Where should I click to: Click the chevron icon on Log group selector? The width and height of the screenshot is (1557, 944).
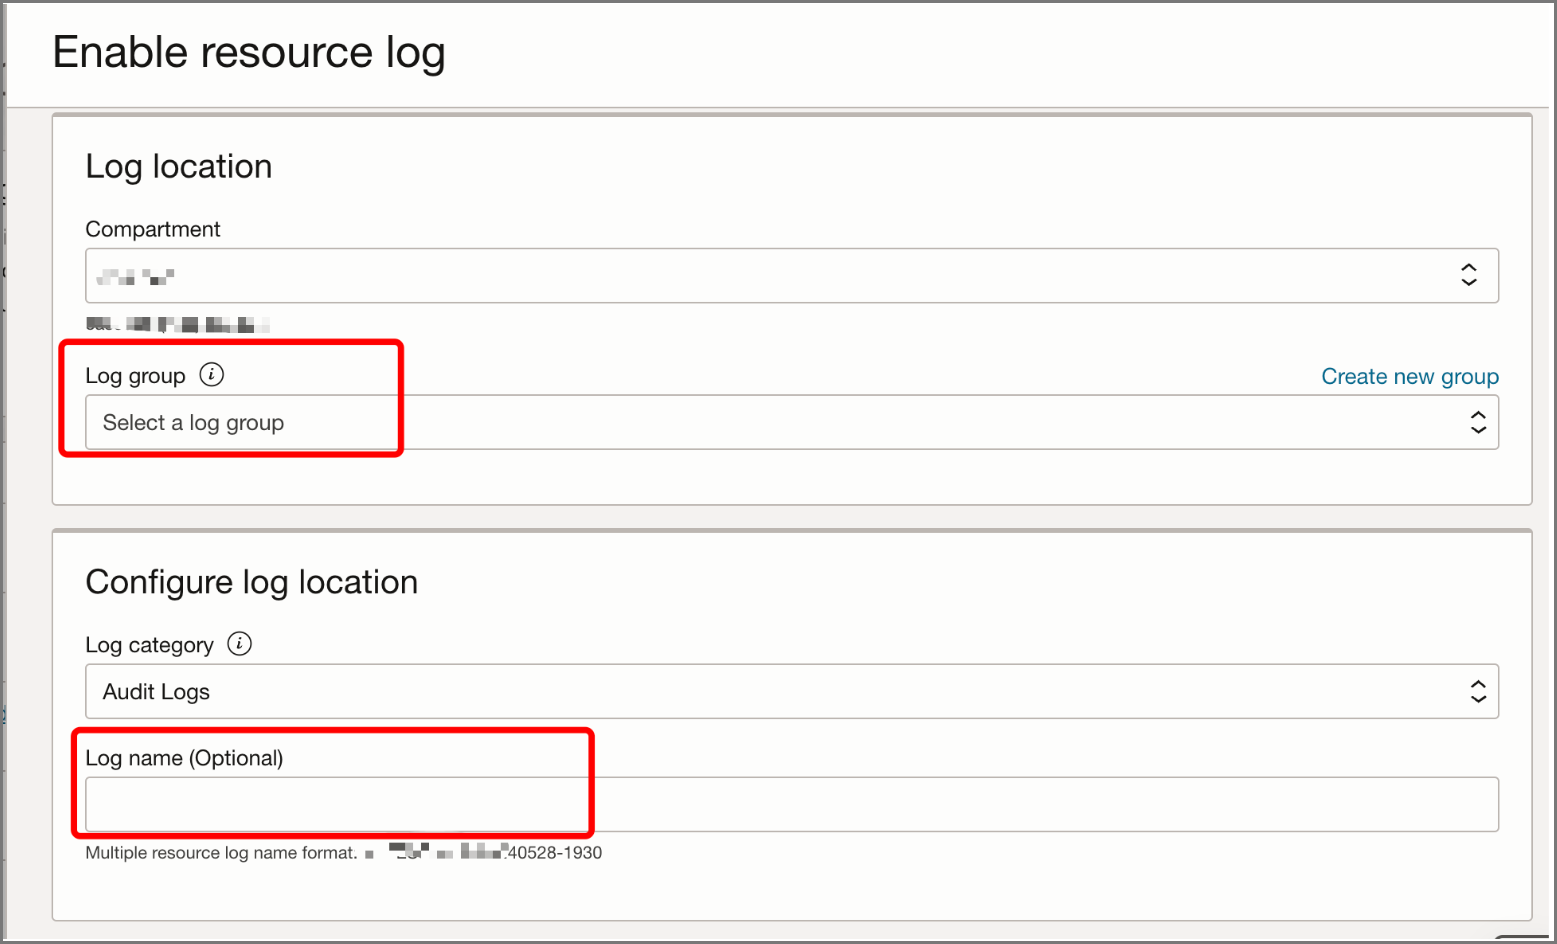click(x=1477, y=422)
